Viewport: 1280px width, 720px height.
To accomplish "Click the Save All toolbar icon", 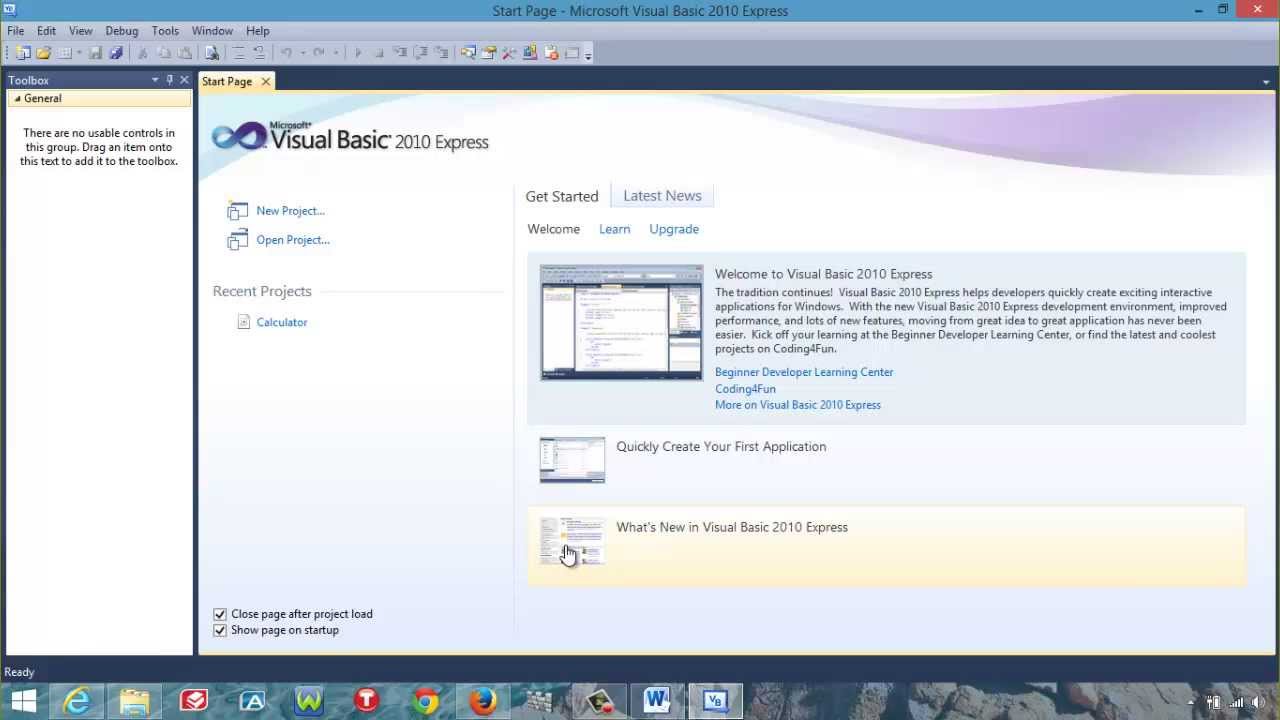I will coord(116,53).
